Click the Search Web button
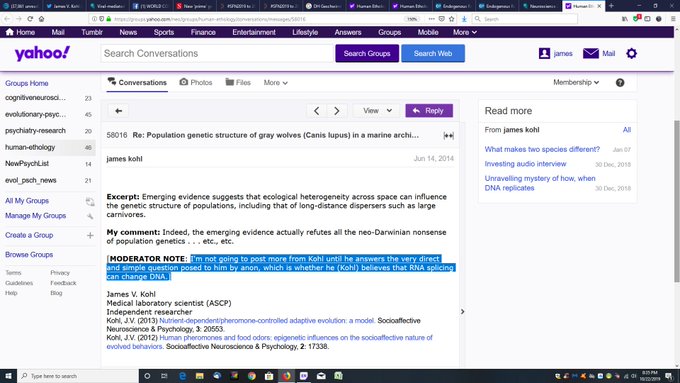The width and height of the screenshot is (680, 383). (433, 53)
